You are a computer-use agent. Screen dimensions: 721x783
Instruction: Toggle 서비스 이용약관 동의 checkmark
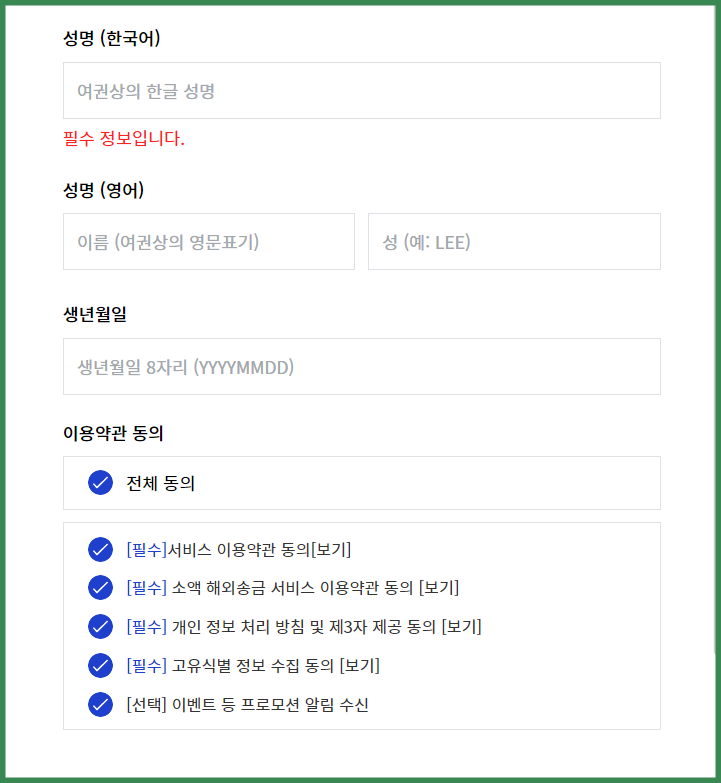tap(100, 549)
